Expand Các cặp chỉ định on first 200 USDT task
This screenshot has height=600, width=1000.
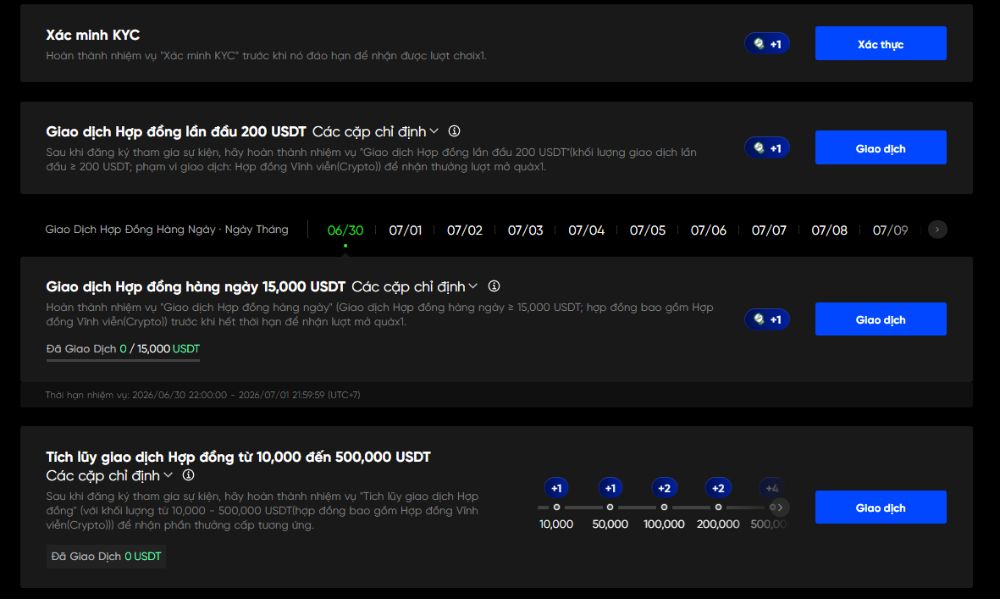coord(375,131)
